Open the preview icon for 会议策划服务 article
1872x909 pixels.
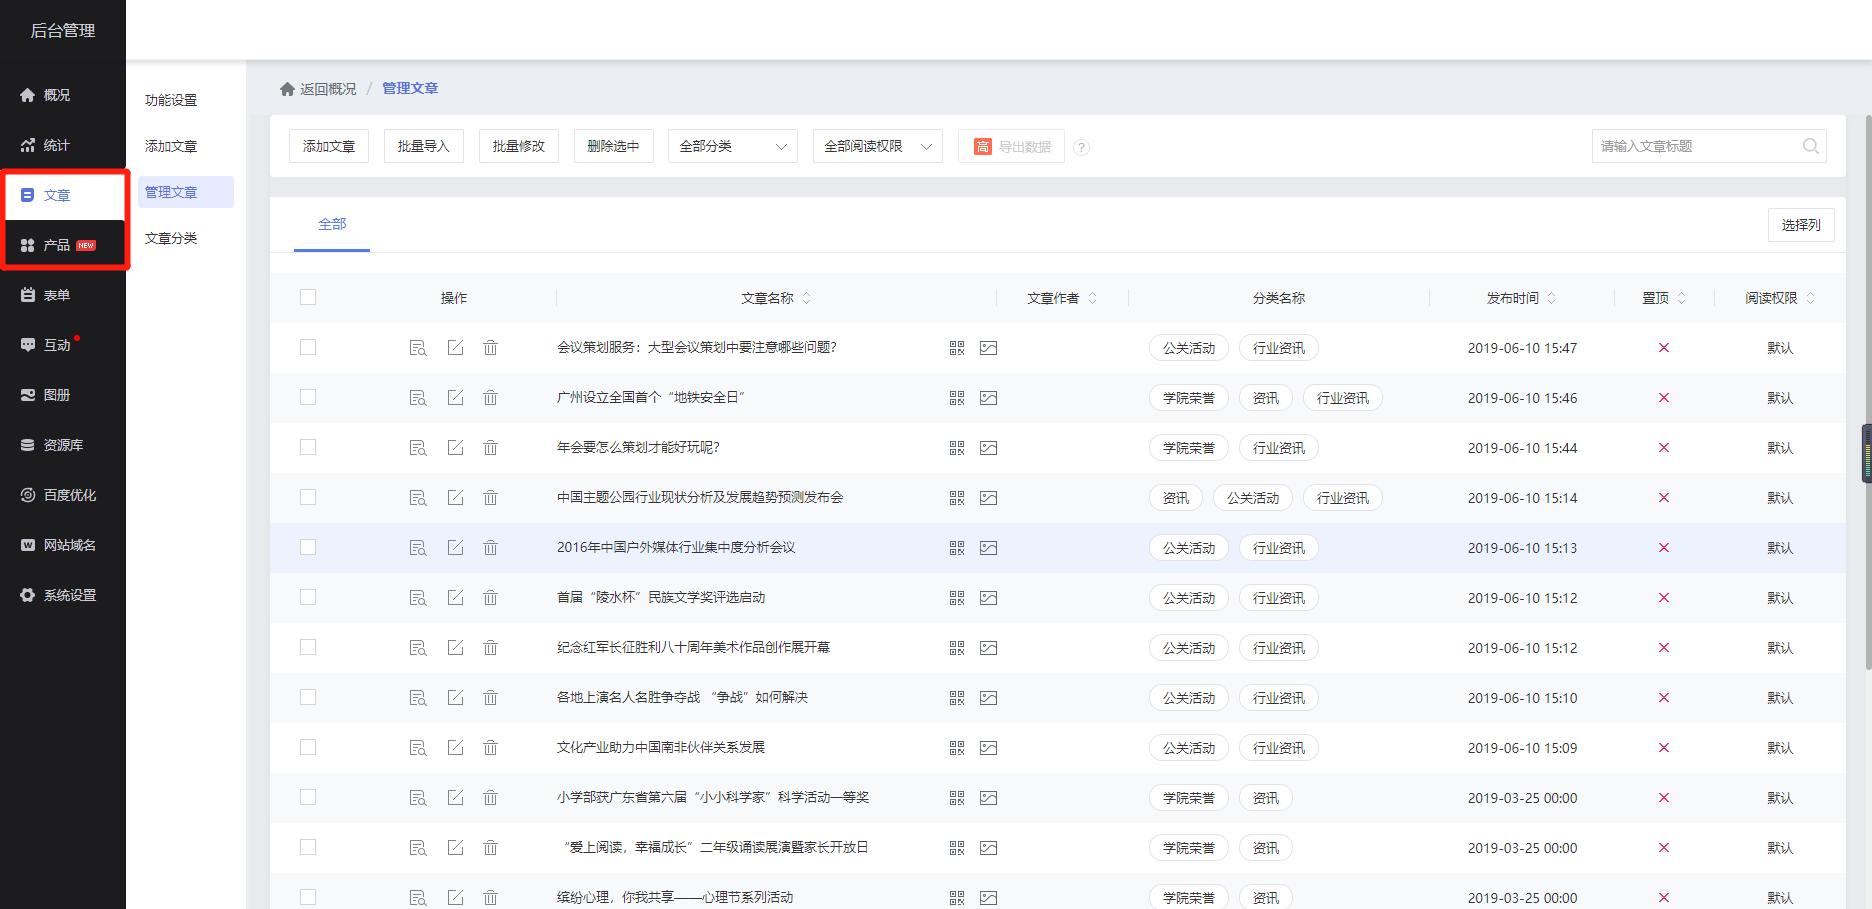[x=418, y=347]
